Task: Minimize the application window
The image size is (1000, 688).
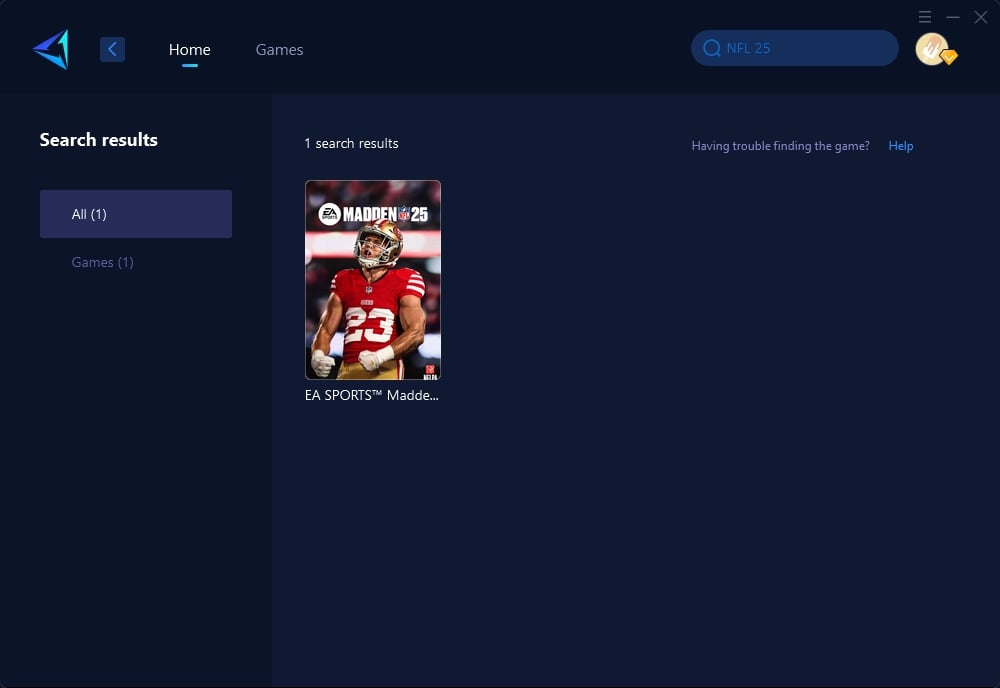Action: tap(953, 17)
